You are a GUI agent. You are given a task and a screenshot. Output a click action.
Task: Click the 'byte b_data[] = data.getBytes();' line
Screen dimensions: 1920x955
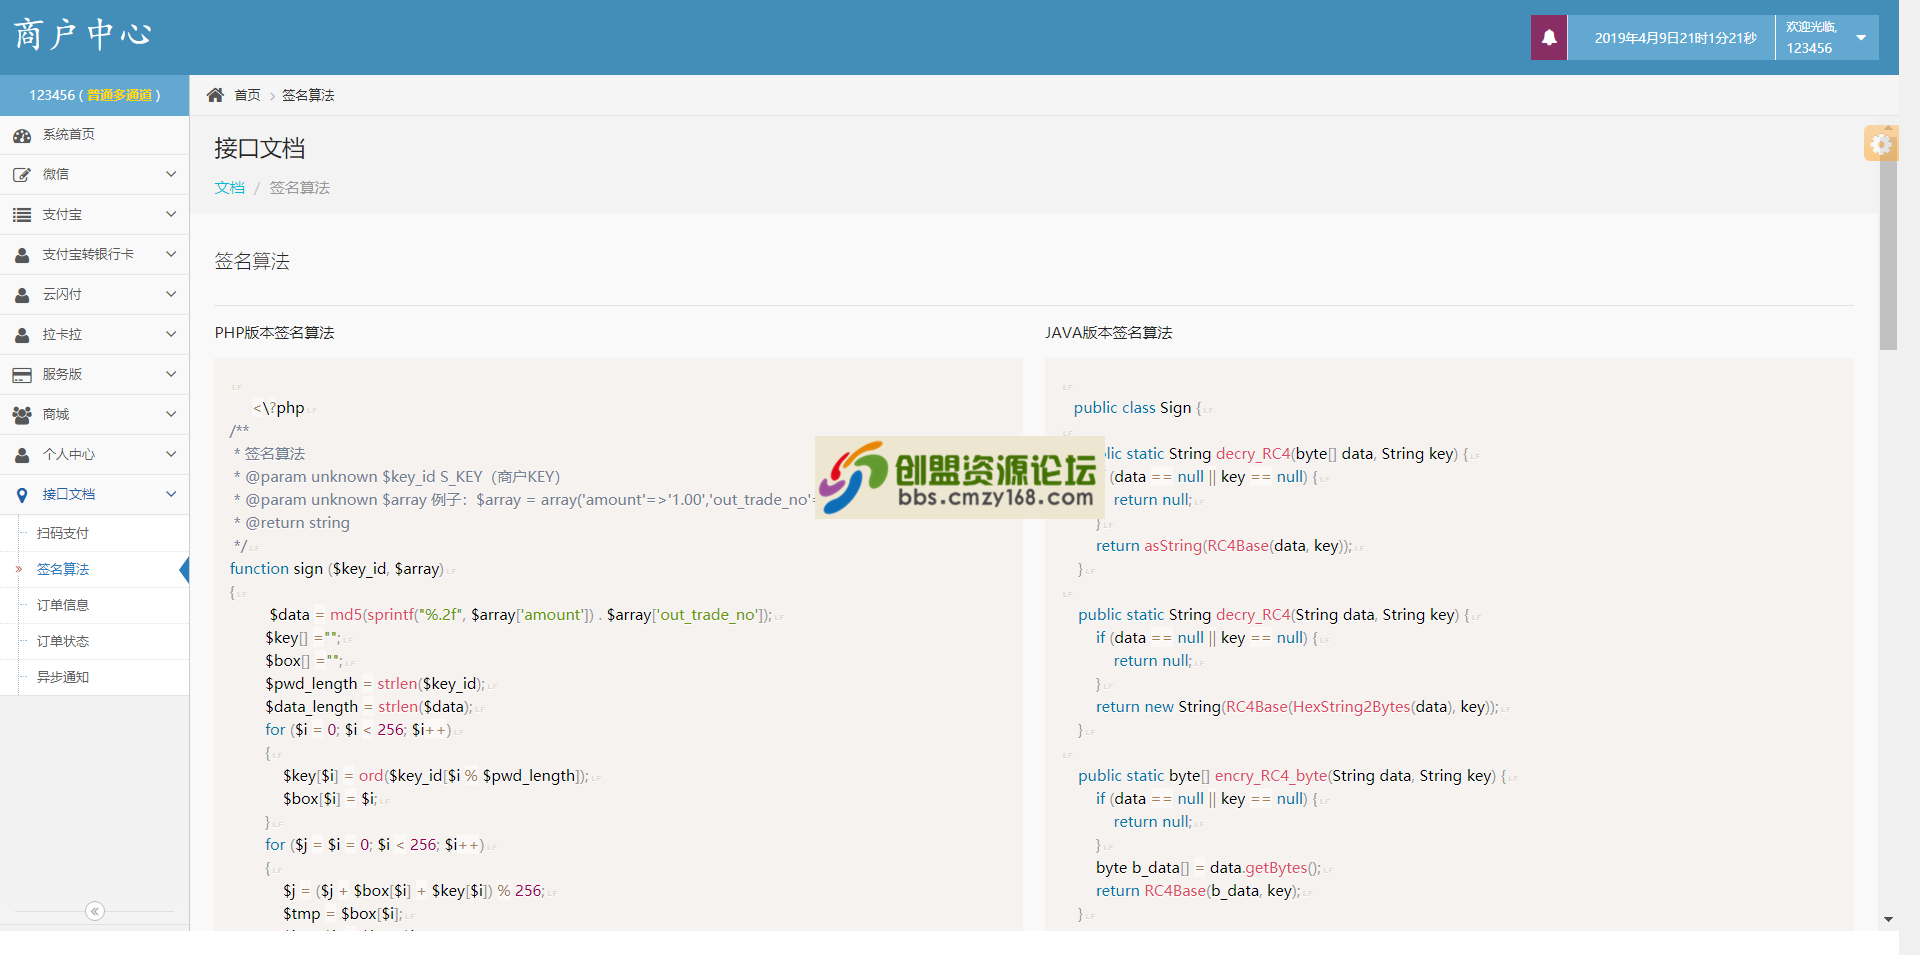coord(1208,868)
